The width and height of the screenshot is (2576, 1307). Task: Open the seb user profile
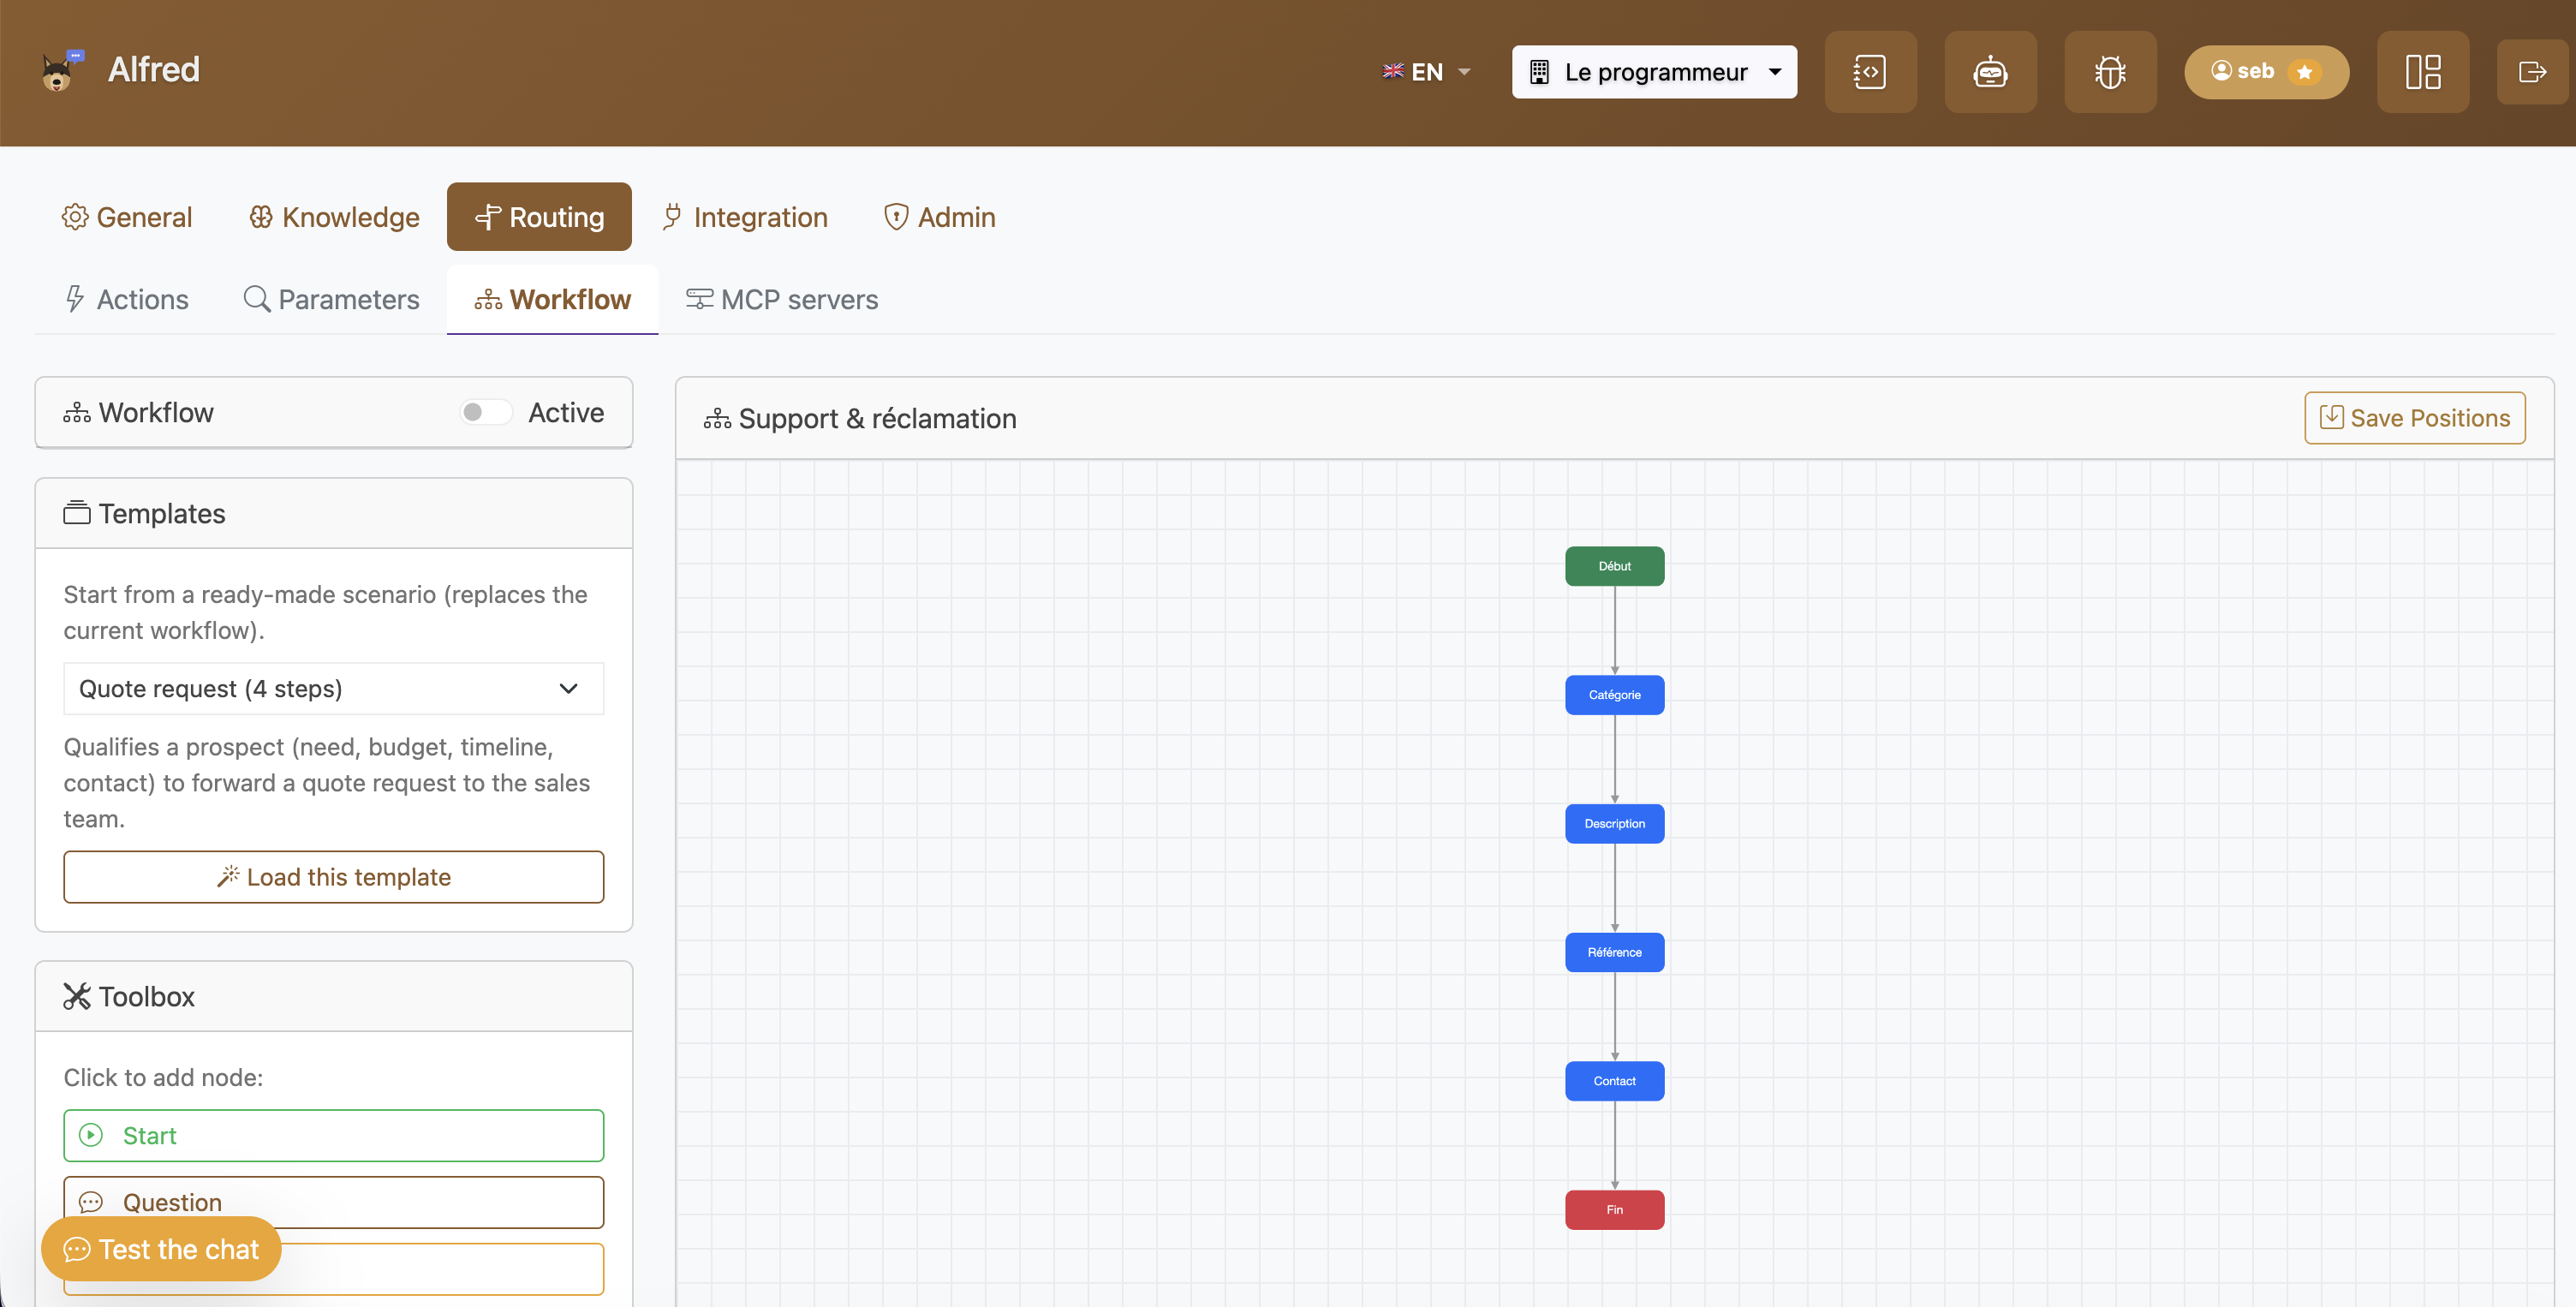tap(2266, 72)
